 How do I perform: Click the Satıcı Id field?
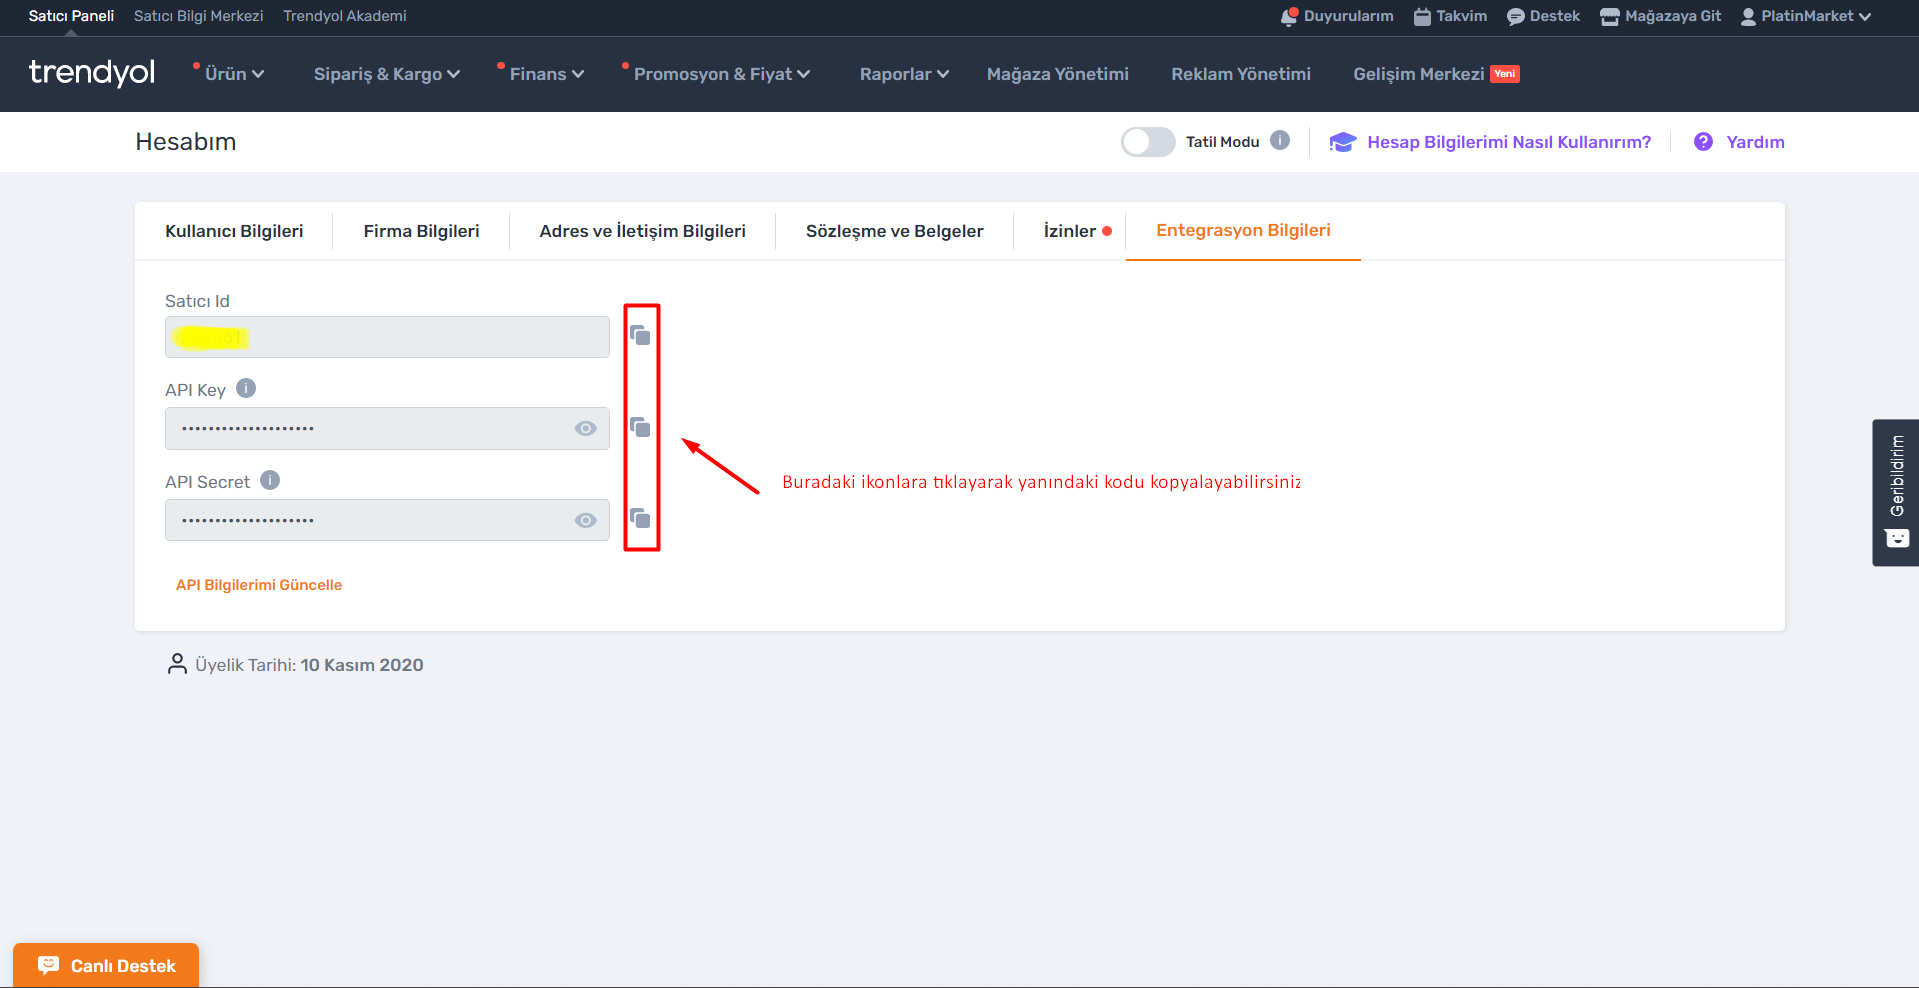tap(387, 337)
